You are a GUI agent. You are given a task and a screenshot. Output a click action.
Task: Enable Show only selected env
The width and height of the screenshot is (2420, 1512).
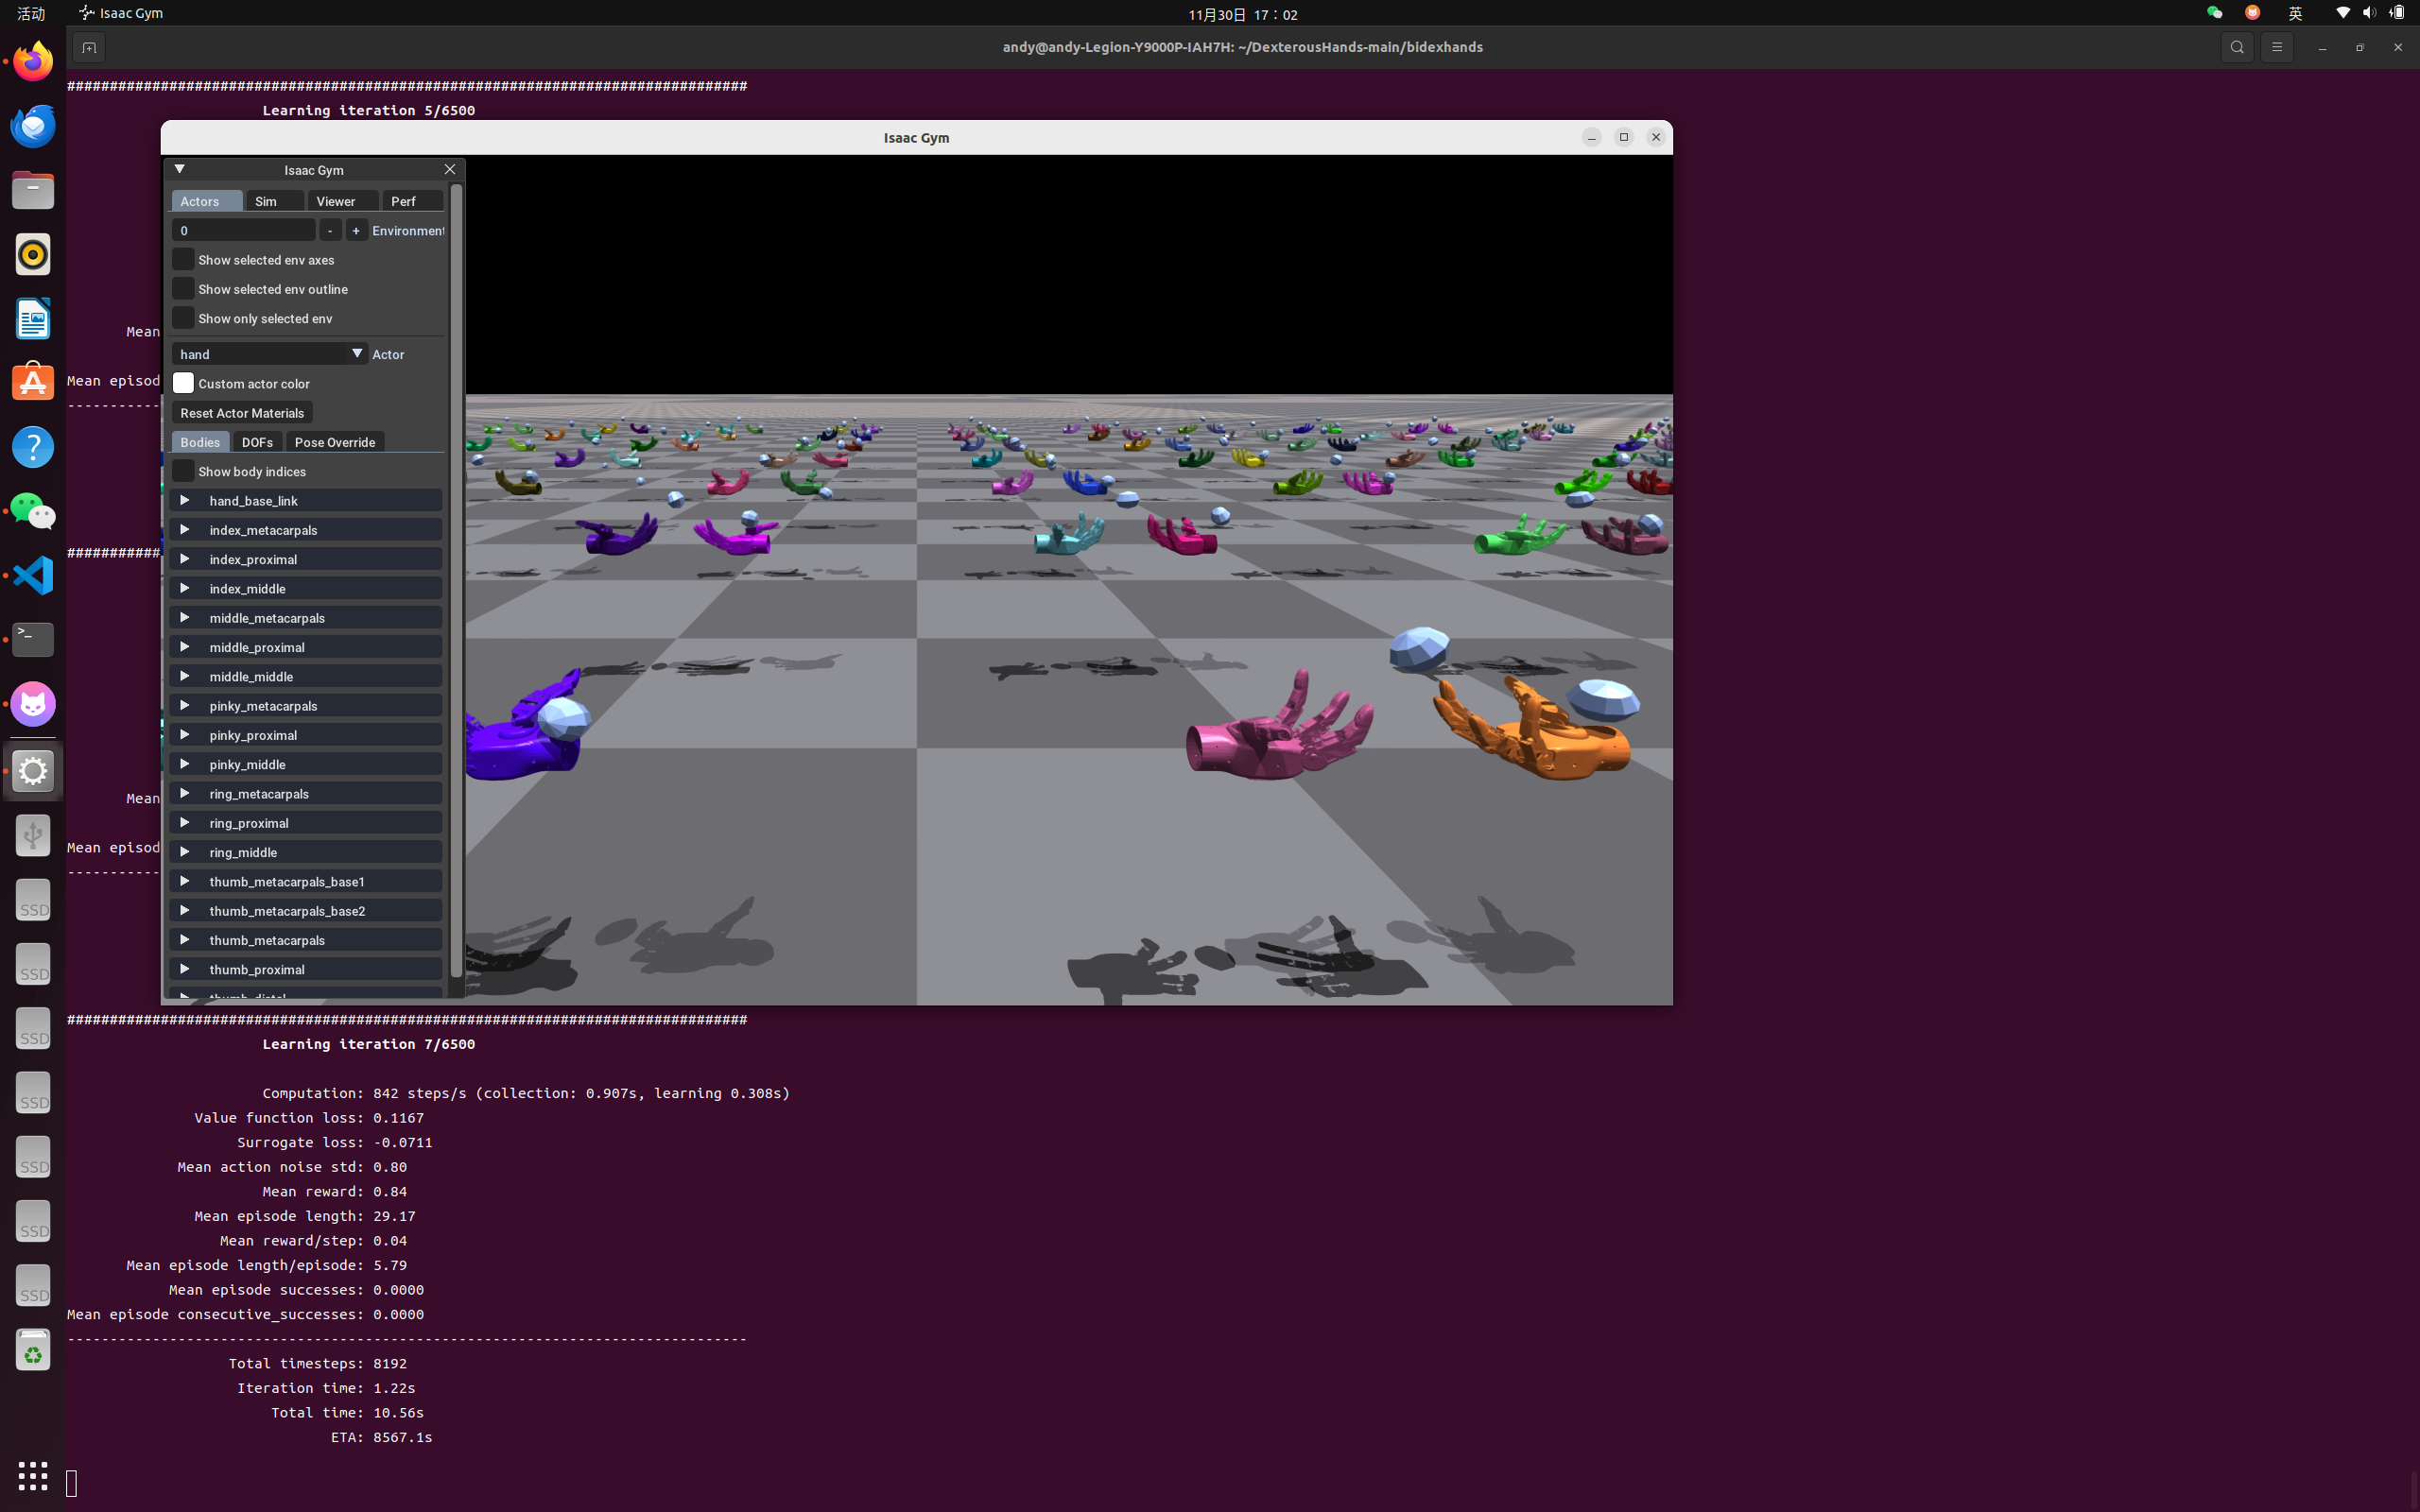point(183,318)
